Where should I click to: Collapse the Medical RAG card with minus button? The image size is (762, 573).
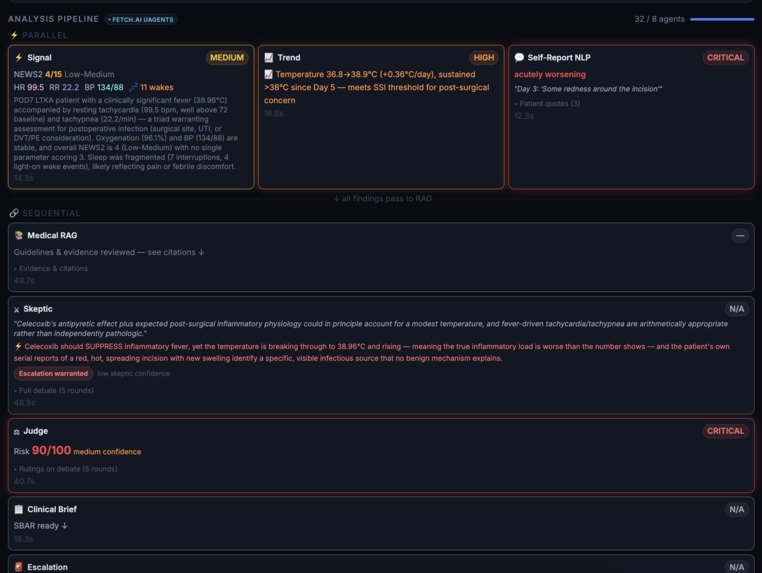coord(740,236)
